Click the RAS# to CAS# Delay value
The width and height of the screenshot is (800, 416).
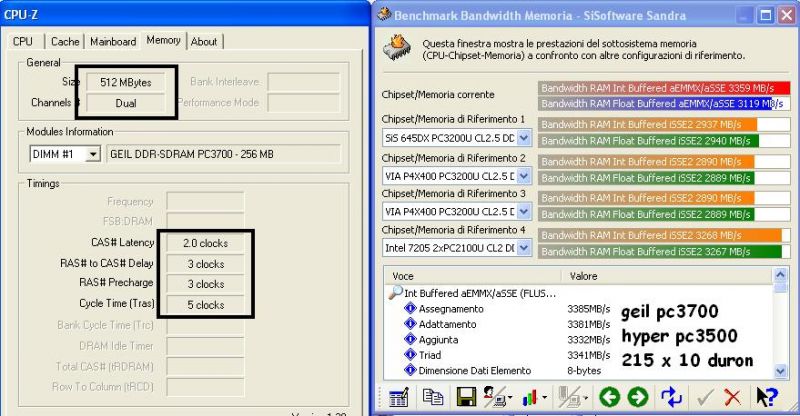coord(205,264)
